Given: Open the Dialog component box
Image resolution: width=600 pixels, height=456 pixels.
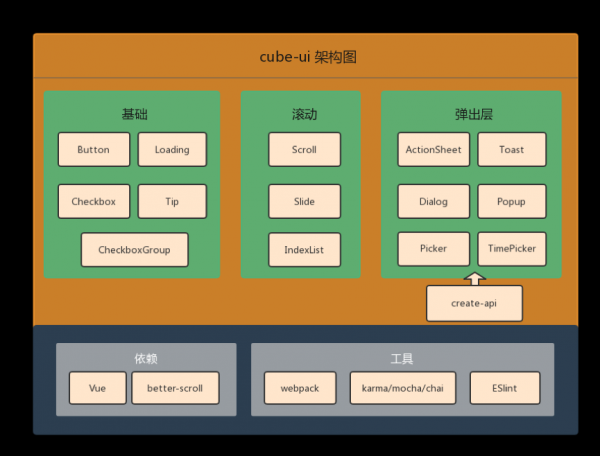Looking at the screenshot, I should pos(434,202).
